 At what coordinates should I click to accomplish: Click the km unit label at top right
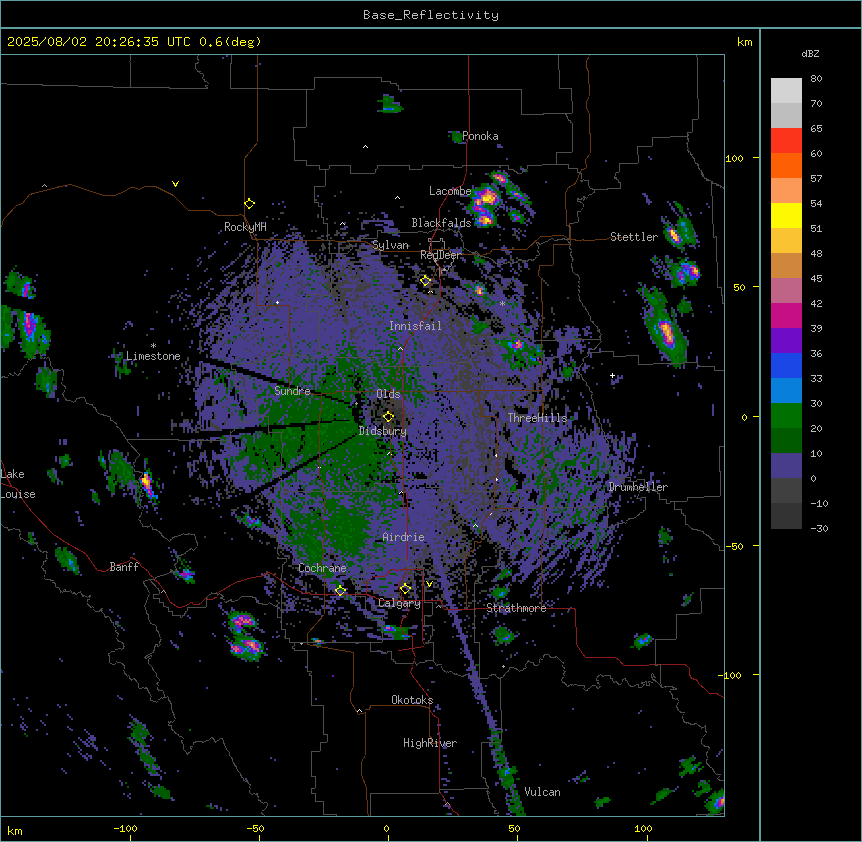[745, 42]
